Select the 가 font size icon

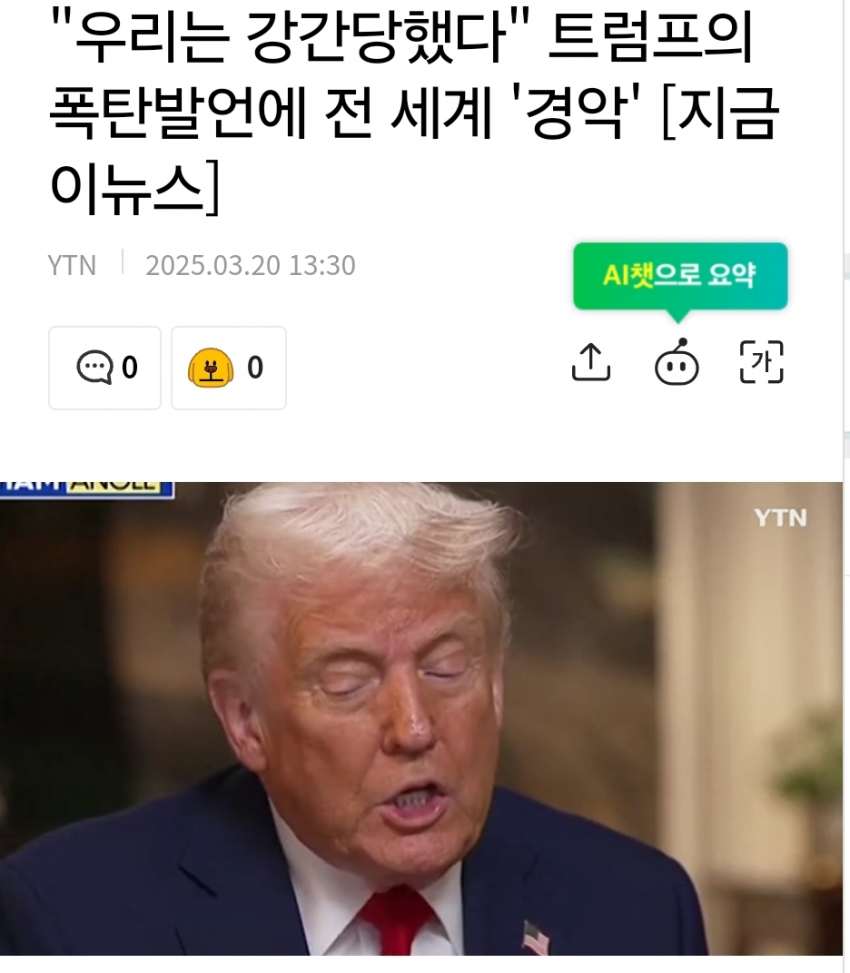(x=762, y=362)
